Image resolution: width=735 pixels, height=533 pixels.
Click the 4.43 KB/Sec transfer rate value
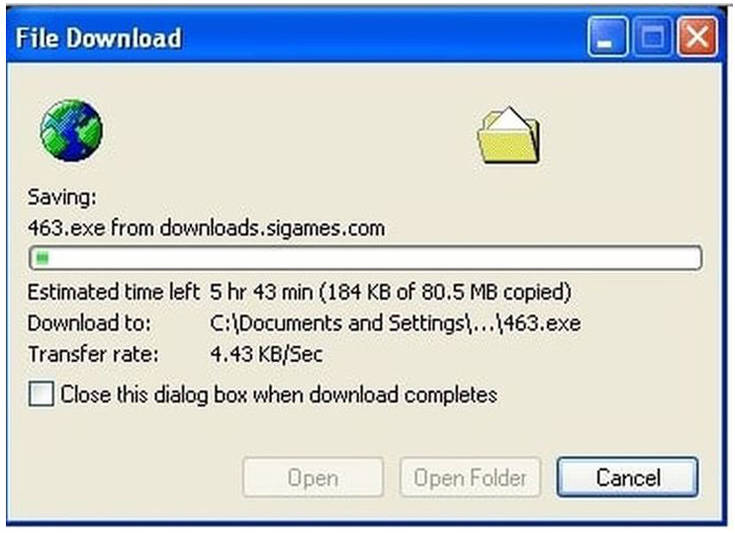click(x=266, y=354)
